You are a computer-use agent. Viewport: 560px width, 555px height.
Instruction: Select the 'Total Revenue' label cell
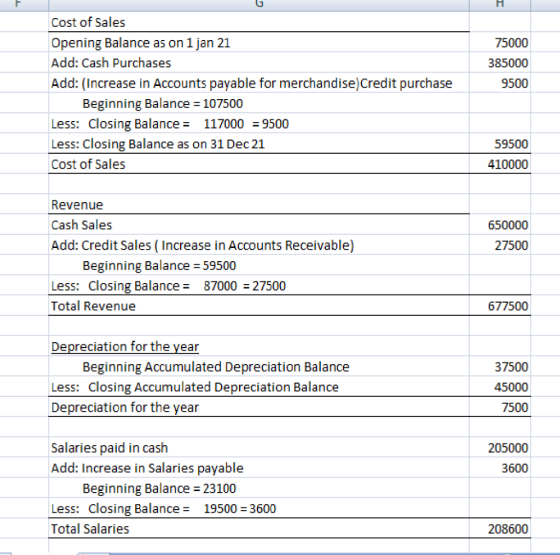[259, 306]
